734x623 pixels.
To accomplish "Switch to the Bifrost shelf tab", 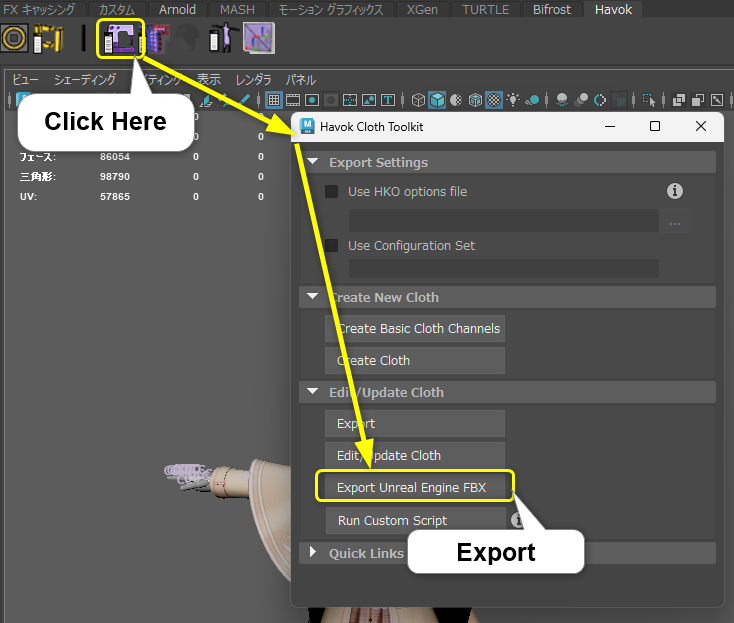I will 552,9.
